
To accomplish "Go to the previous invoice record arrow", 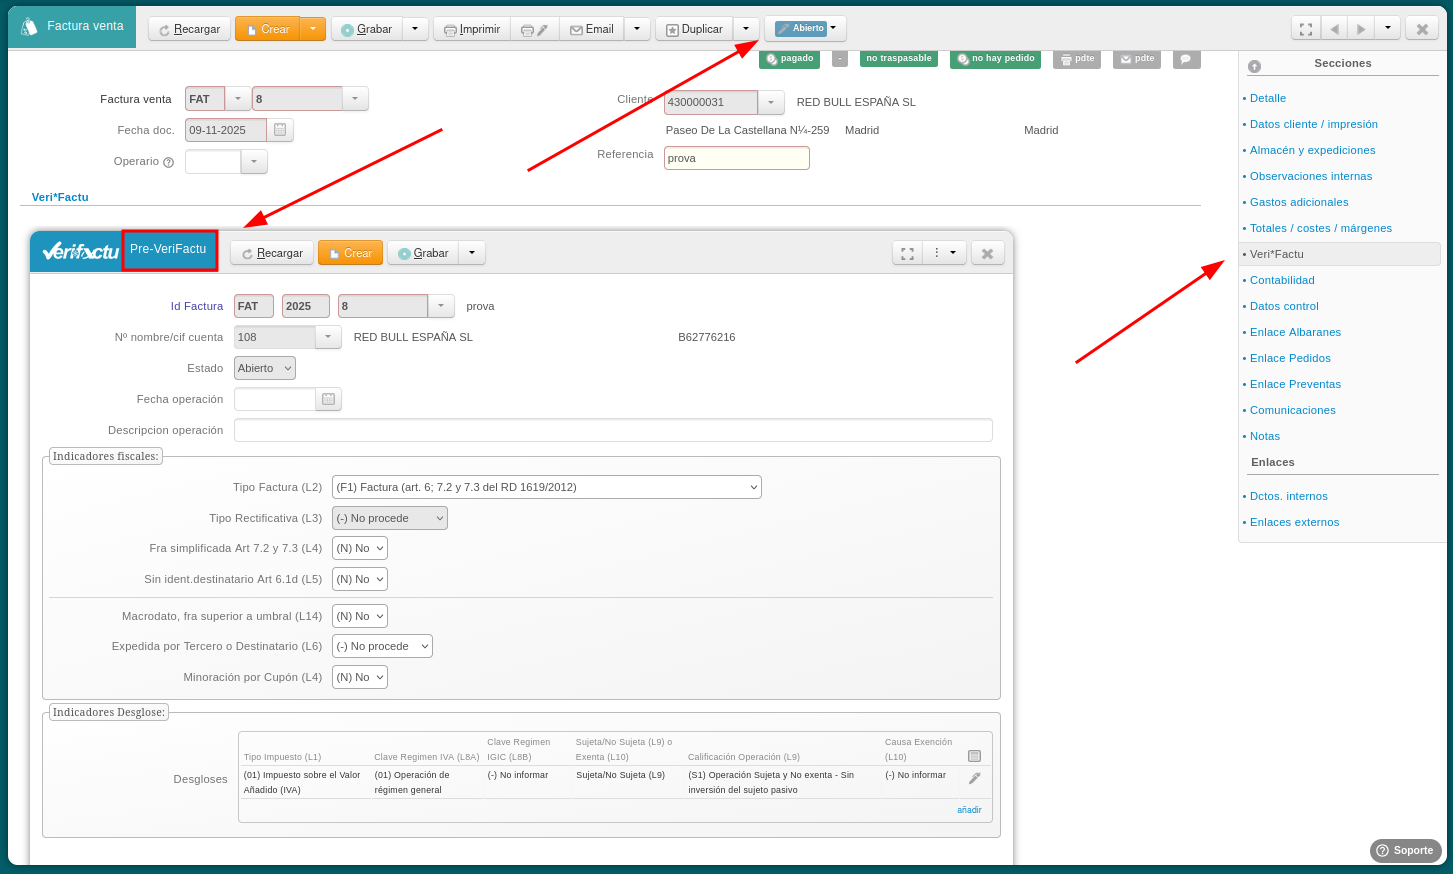I will 1334,29.
